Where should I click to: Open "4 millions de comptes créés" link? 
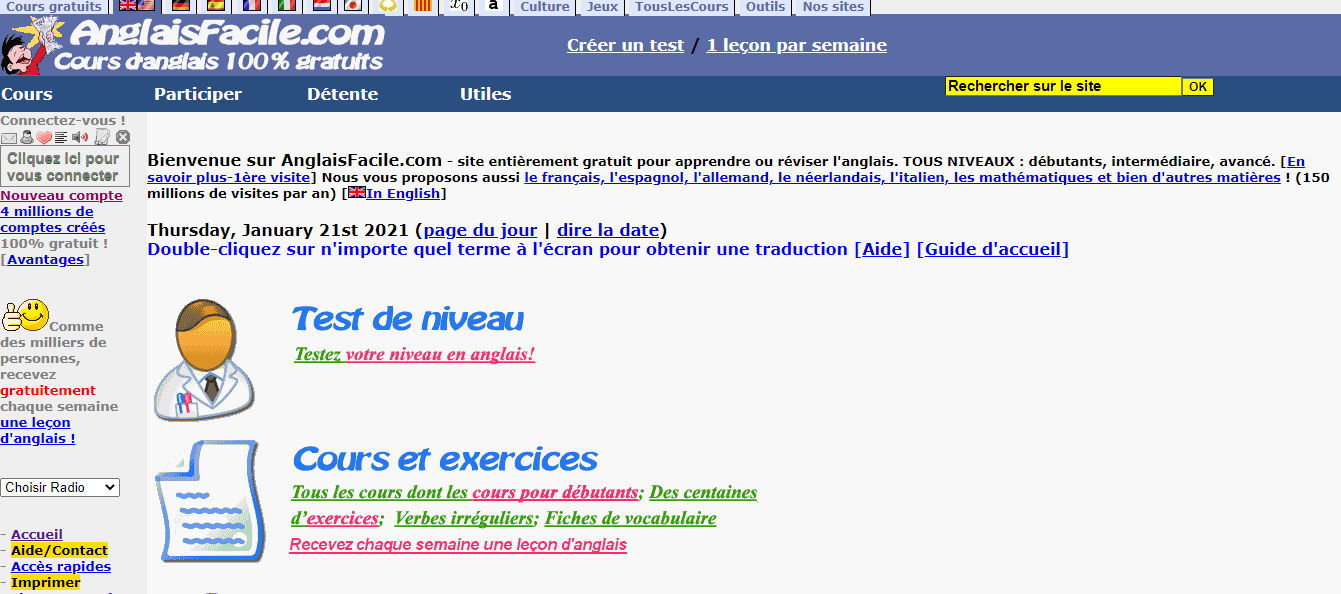[52, 219]
